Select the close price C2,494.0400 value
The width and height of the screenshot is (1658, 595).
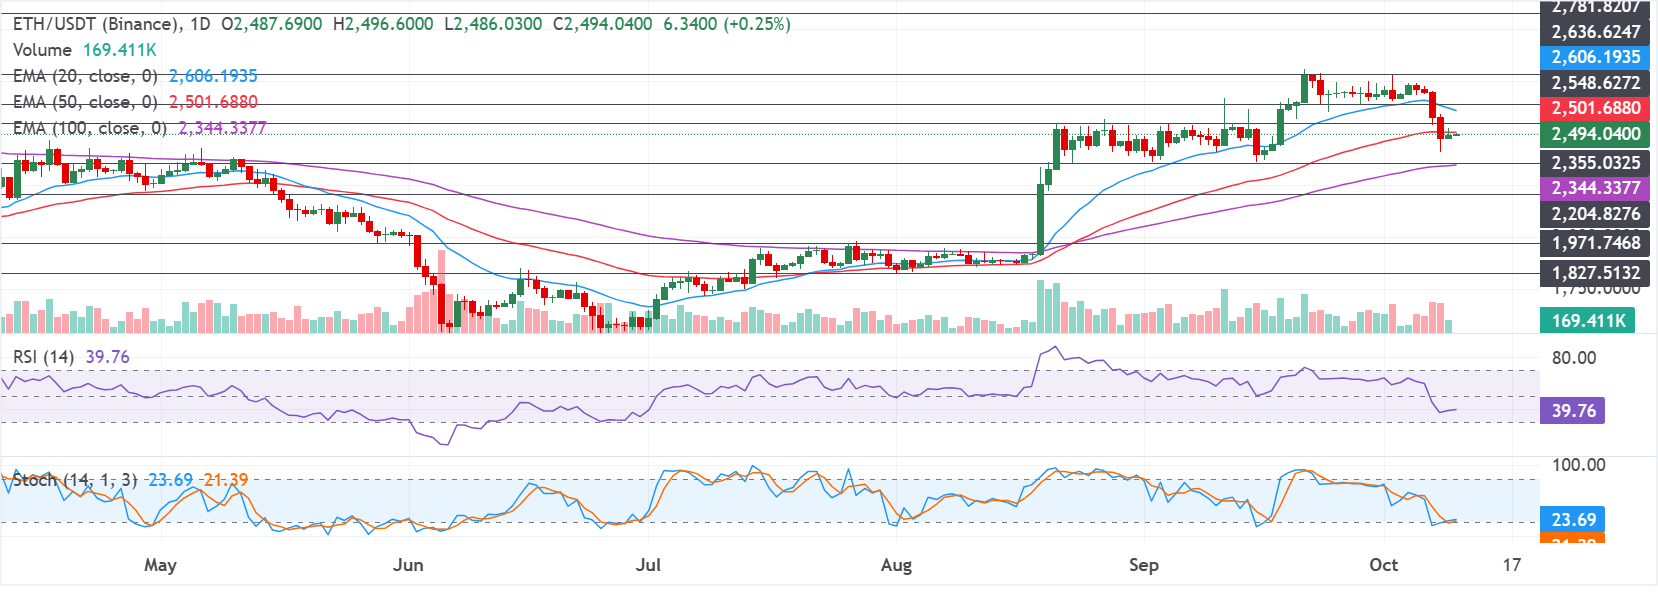[x=603, y=23]
